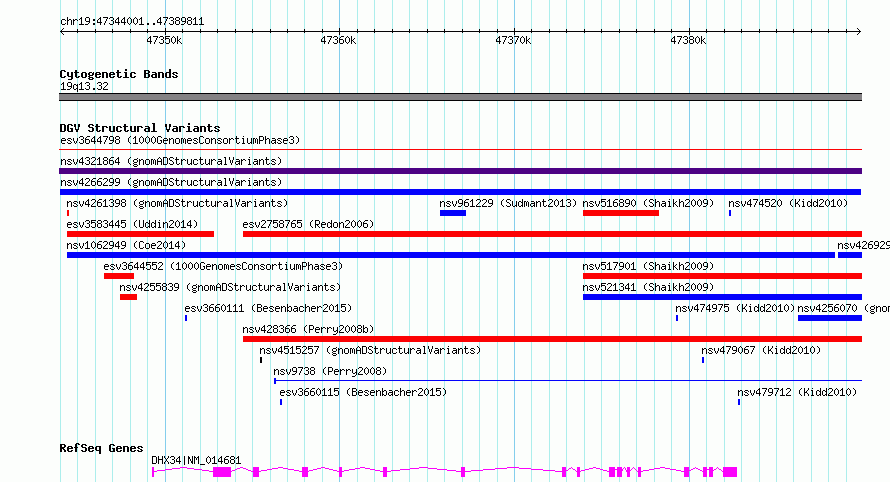Click the ruler's right arrow end

pos(859,31)
